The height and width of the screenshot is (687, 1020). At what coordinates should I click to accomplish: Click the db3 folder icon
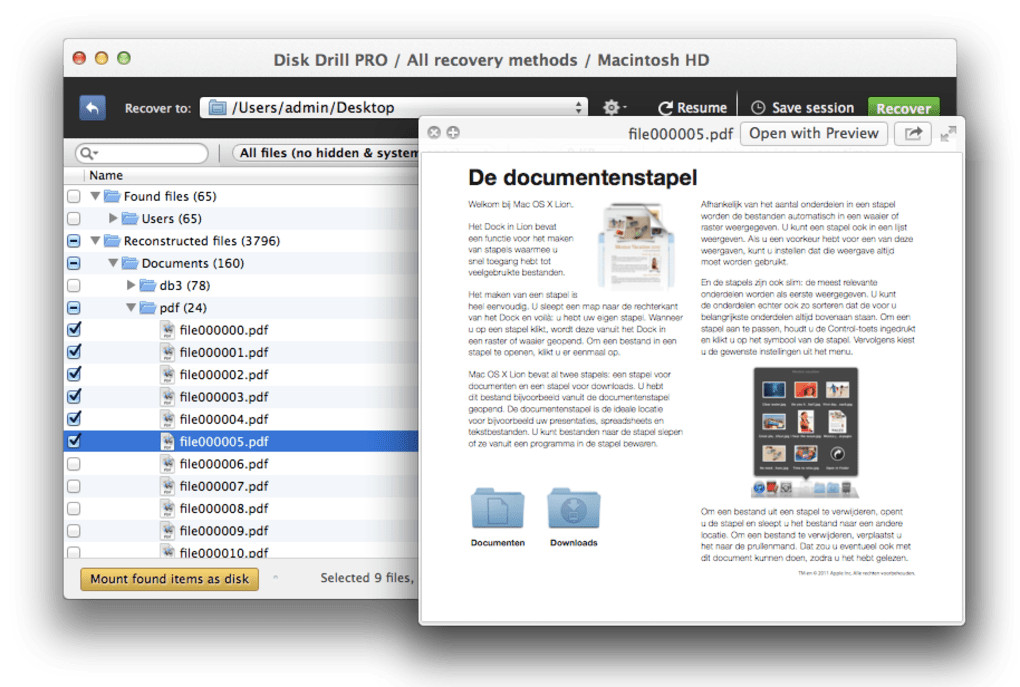[148, 285]
